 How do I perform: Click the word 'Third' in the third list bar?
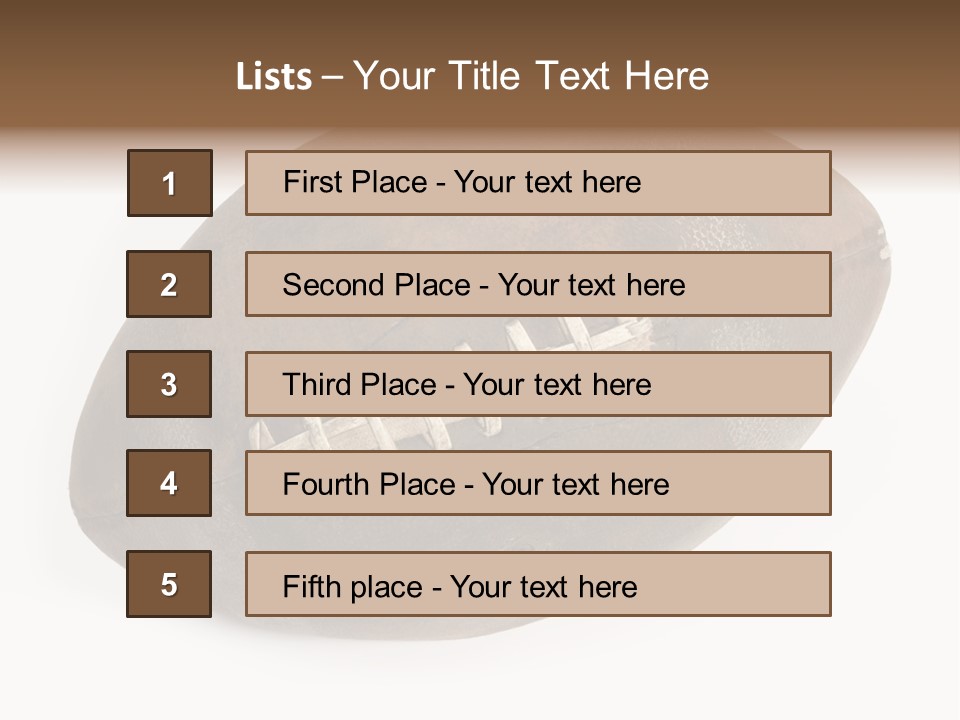tap(316, 384)
